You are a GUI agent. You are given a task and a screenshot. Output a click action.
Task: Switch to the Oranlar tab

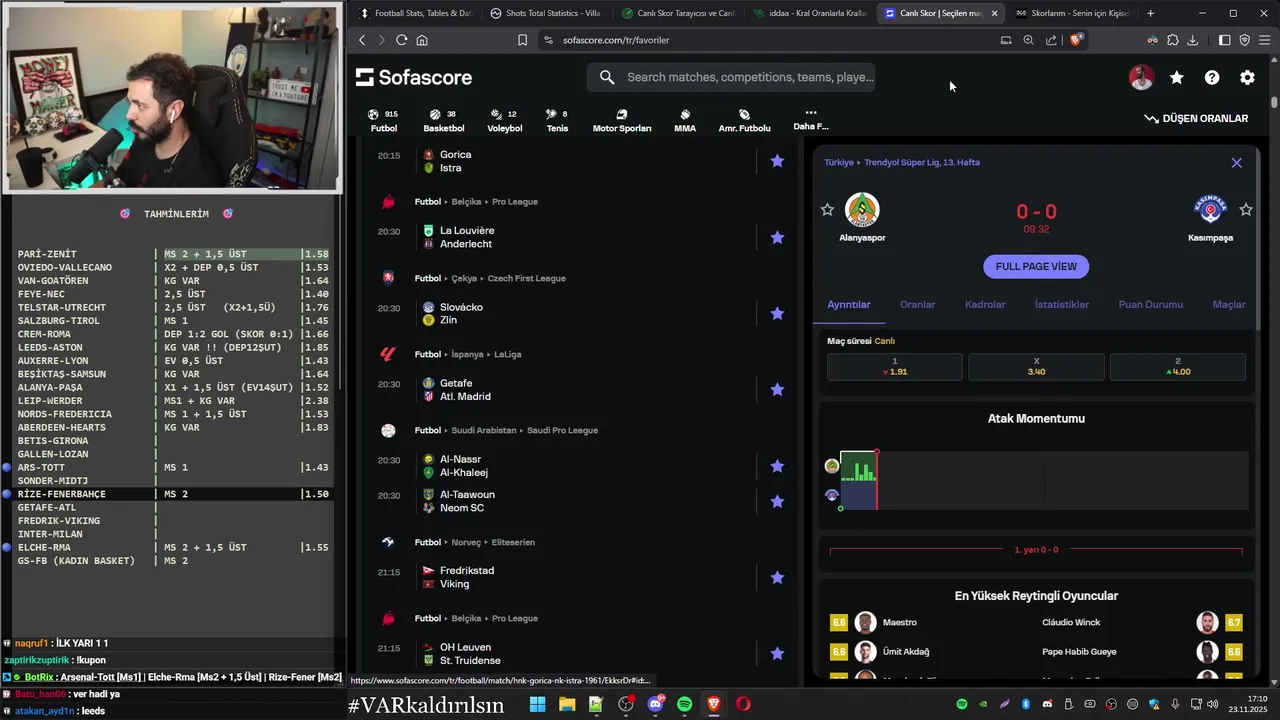click(x=917, y=304)
